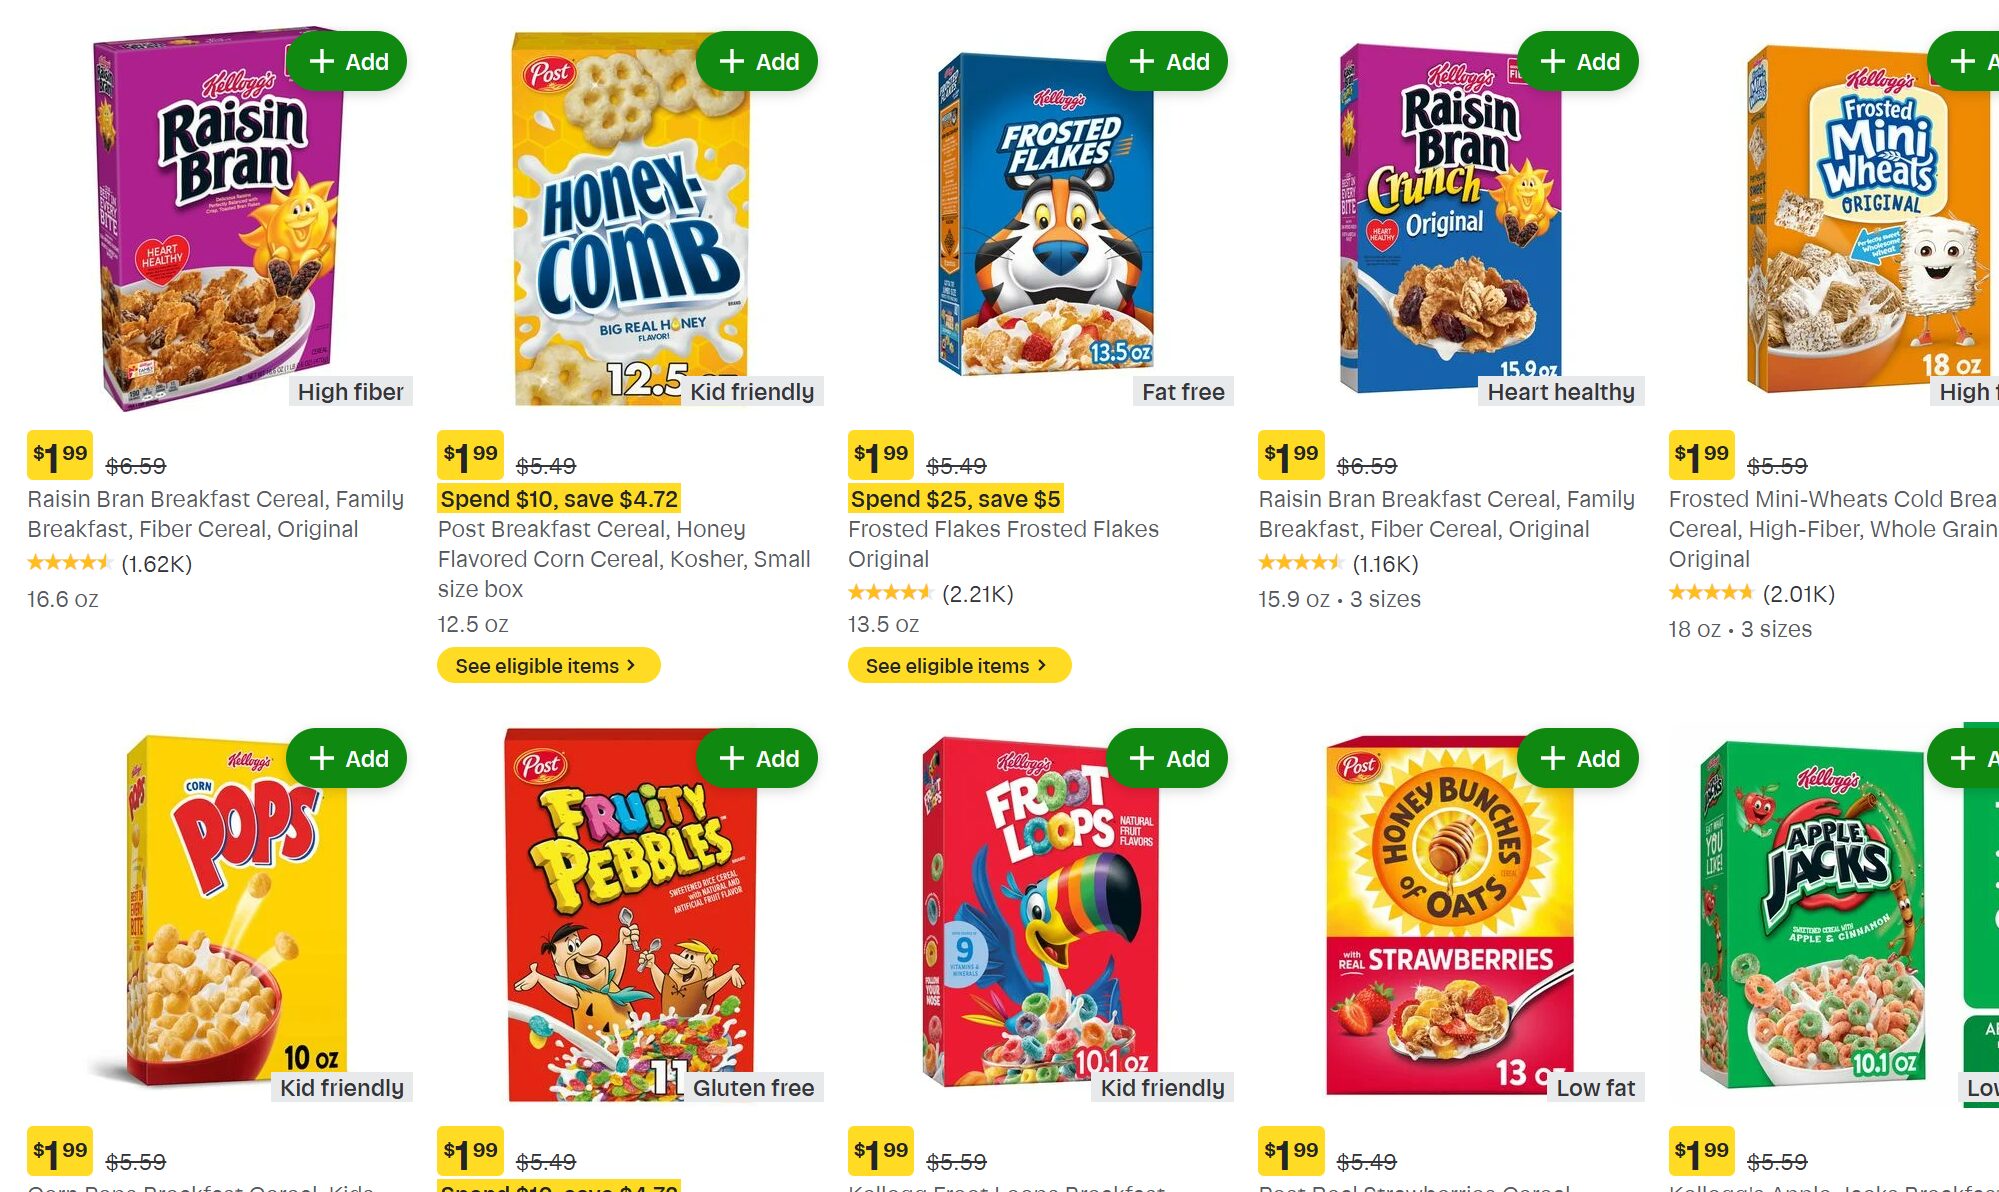The width and height of the screenshot is (1999, 1192).
Task: Add Fruity Pebbles to cart
Action: 757,759
